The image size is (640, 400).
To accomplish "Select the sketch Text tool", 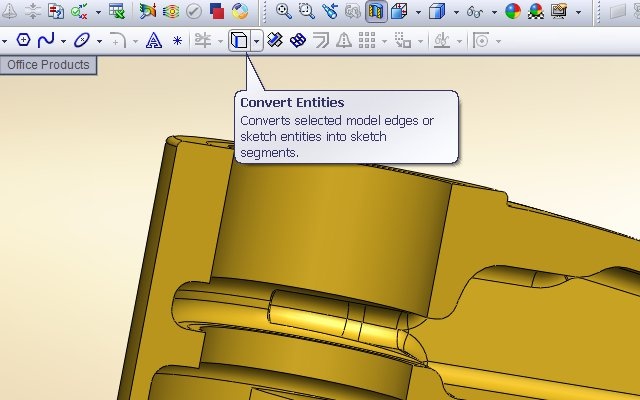I will tap(153, 40).
